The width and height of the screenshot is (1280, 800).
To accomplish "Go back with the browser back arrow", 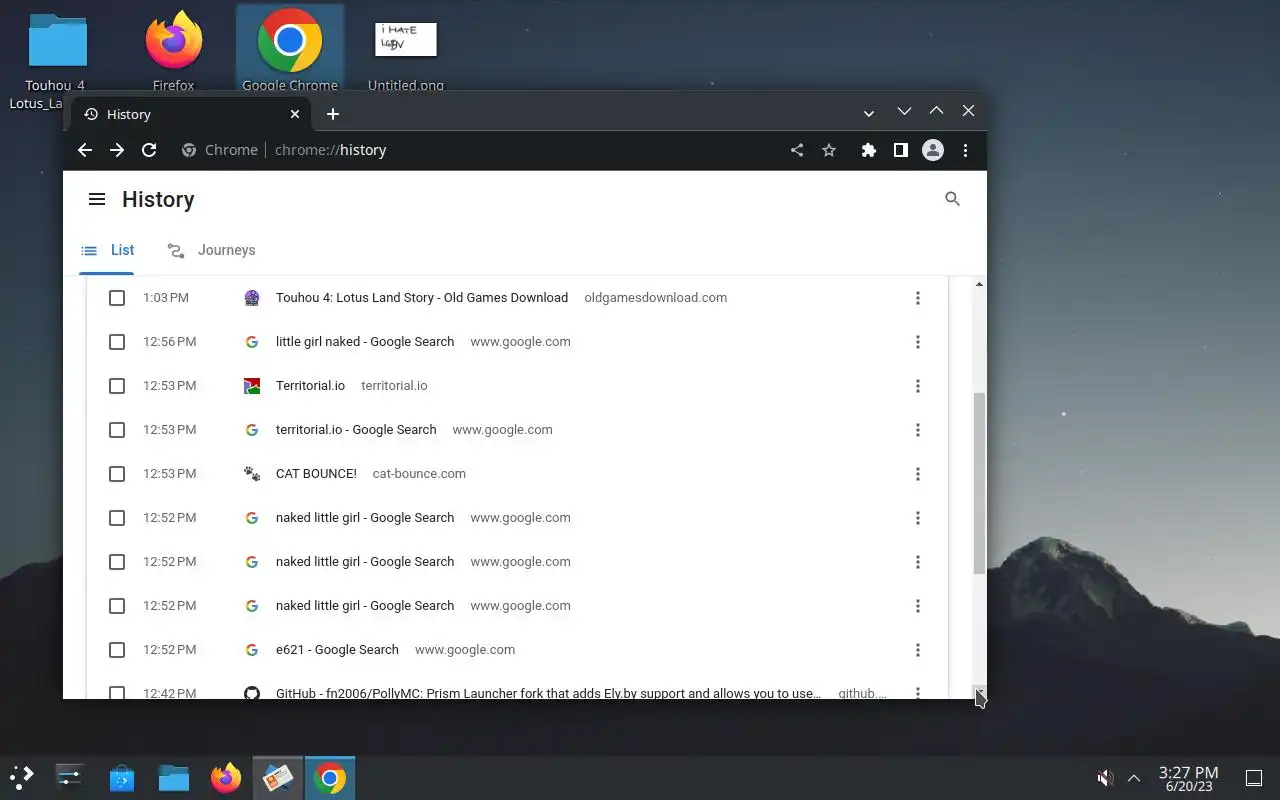I will tap(85, 150).
